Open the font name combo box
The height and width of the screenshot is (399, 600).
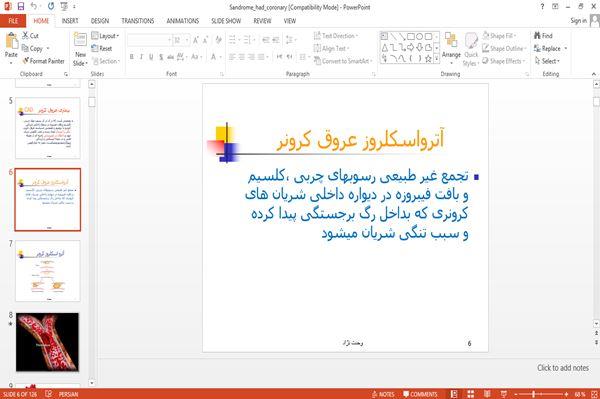click(149, 40)
